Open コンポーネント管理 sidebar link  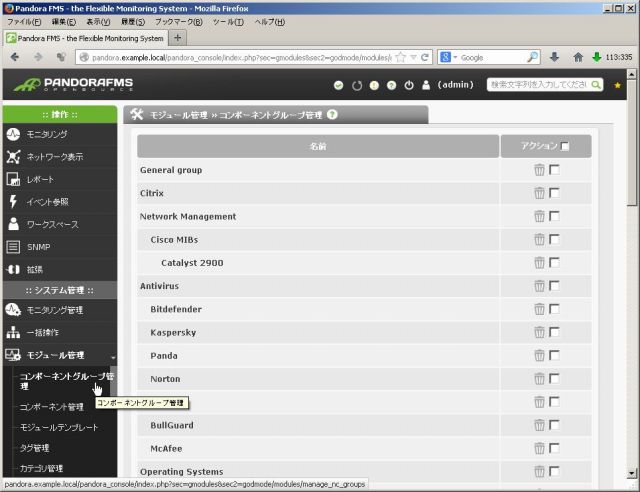click(x=52, y=407)
